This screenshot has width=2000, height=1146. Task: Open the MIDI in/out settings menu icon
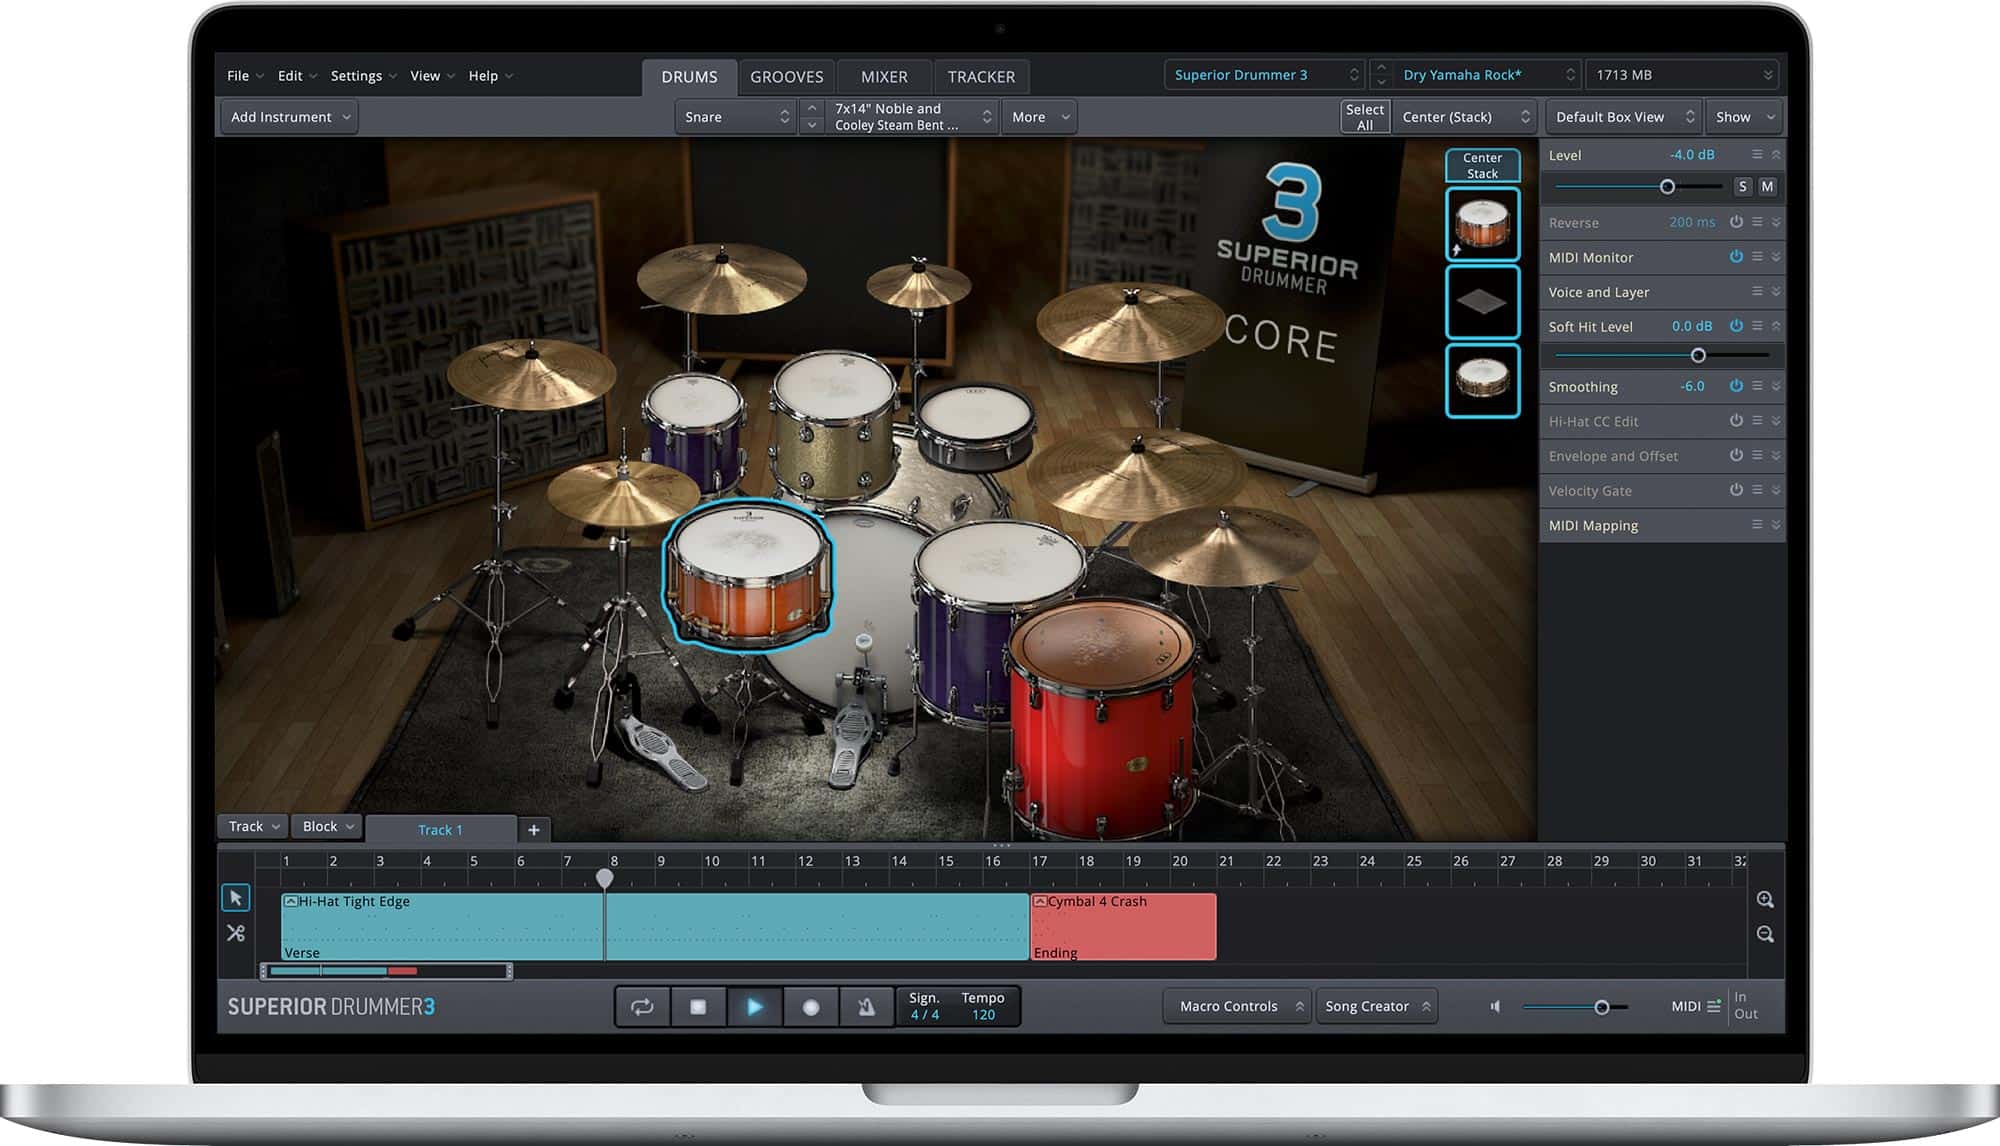tap(1713, 1006)
